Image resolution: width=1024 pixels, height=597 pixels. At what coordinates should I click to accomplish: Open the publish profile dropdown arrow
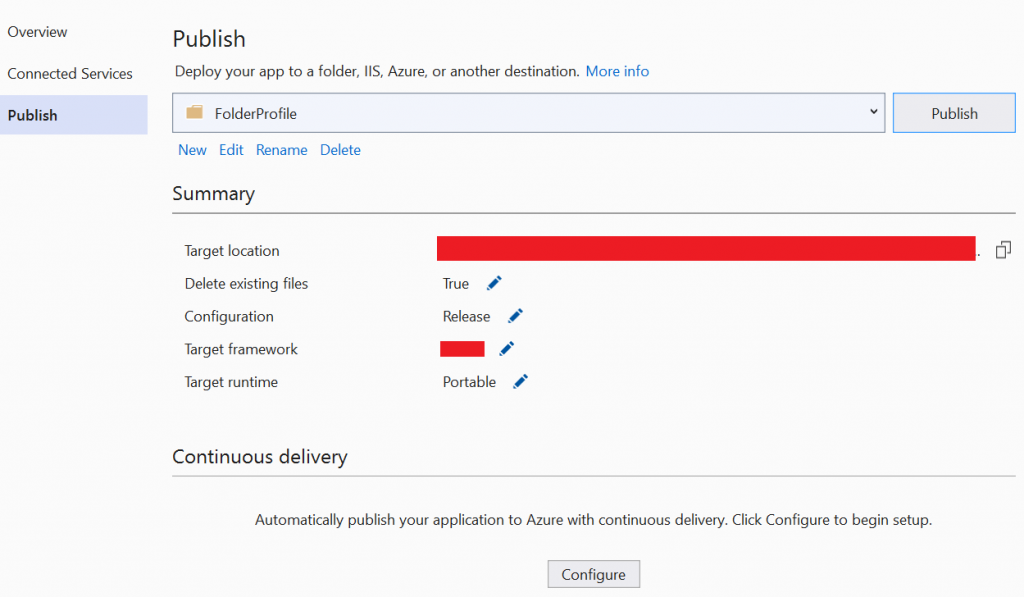[x=872, y=112]
